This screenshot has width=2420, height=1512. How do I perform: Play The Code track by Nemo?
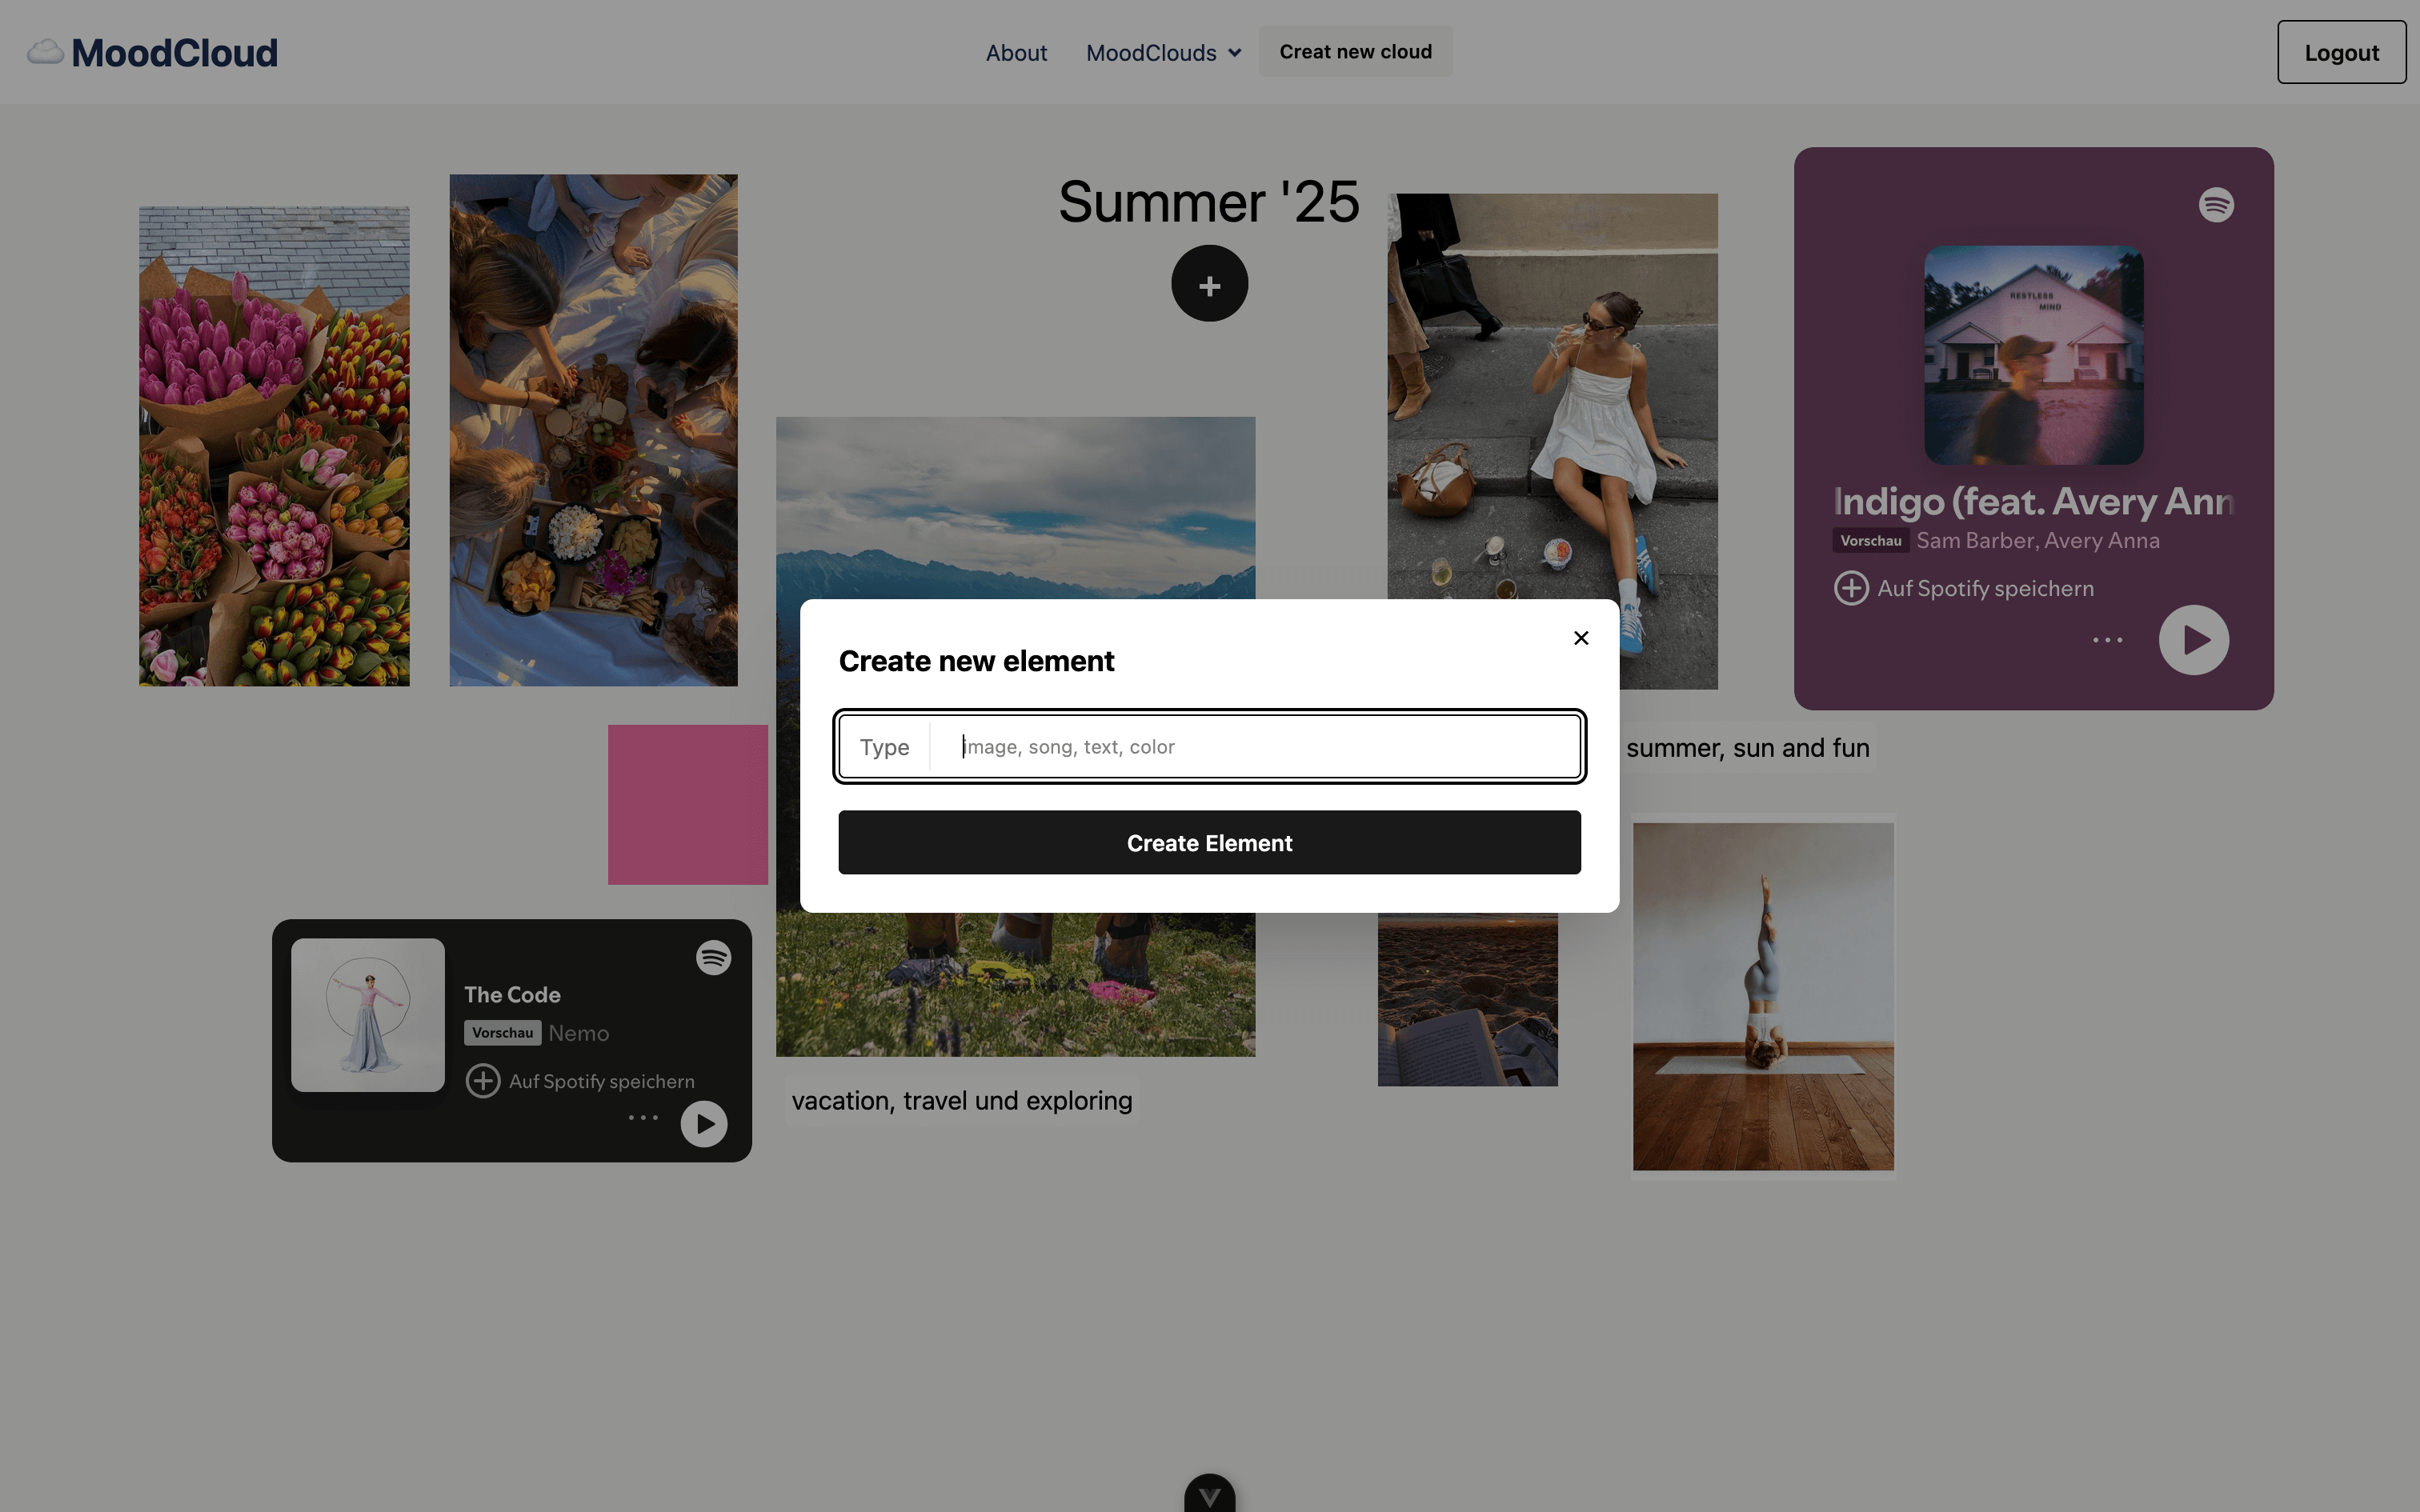tap(704, 1124)
